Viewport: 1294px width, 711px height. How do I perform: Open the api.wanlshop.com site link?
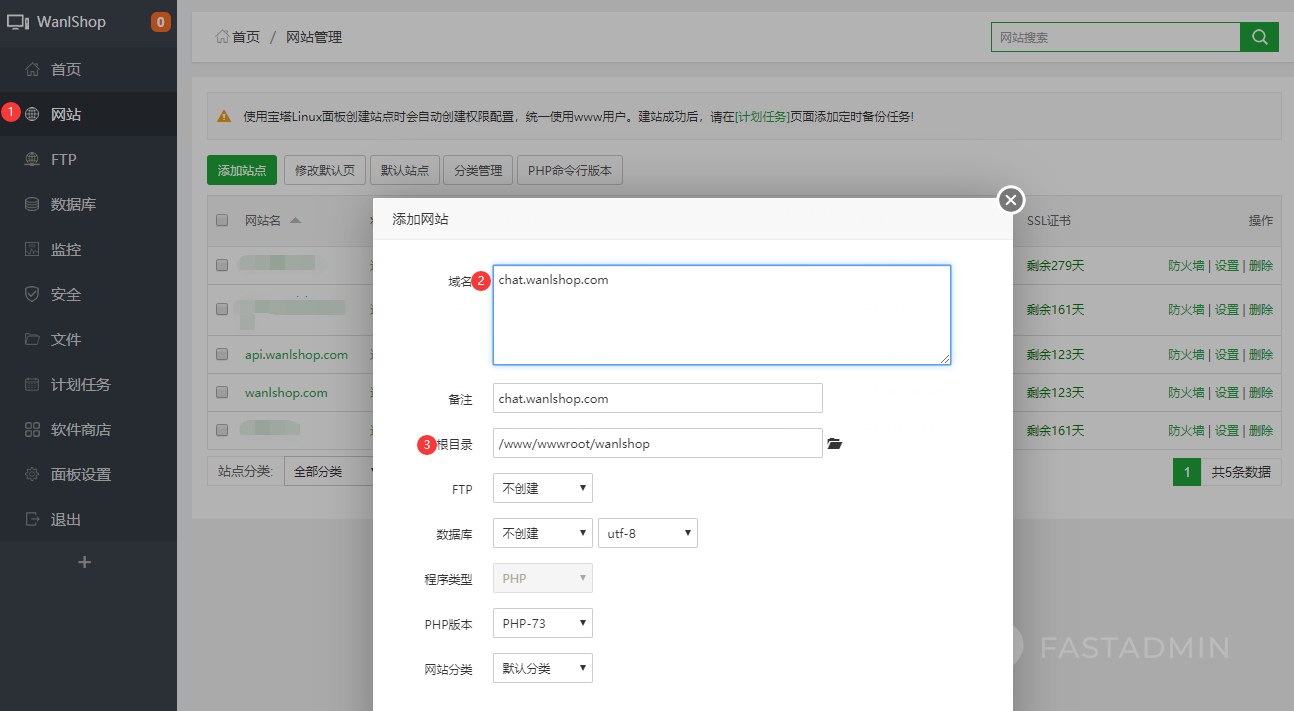click(296, 355)
